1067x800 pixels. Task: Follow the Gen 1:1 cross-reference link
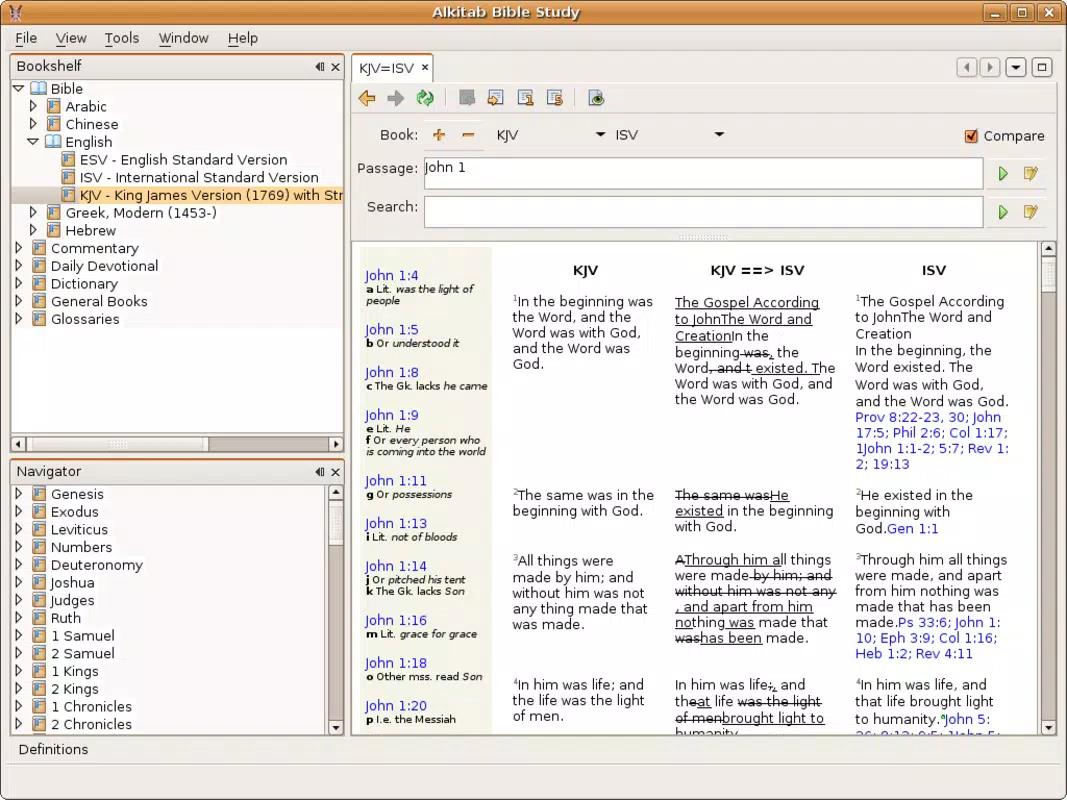click(913, 529)
